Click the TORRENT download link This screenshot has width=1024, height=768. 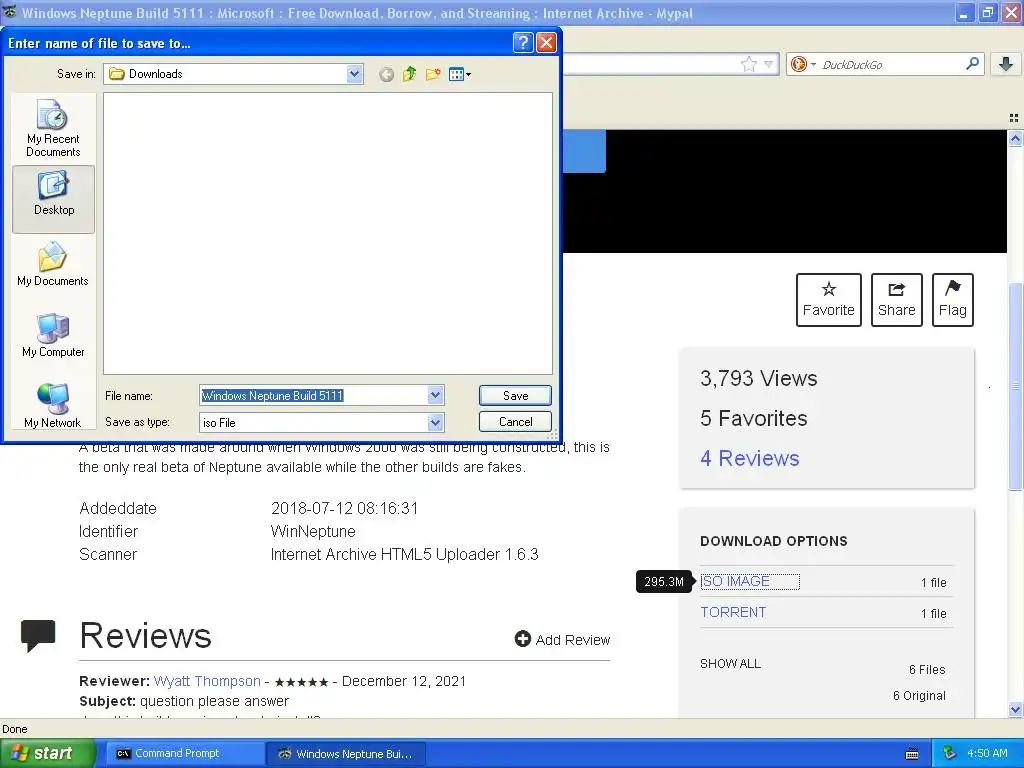point(733,612)
